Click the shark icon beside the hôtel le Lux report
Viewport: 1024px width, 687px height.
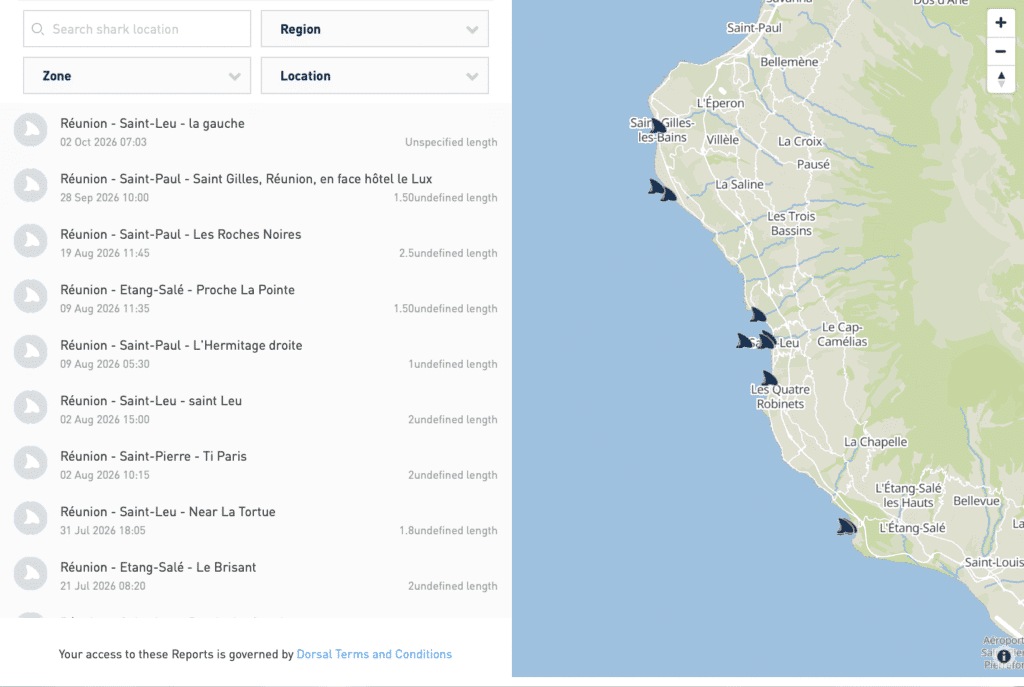tap(31, 185)
